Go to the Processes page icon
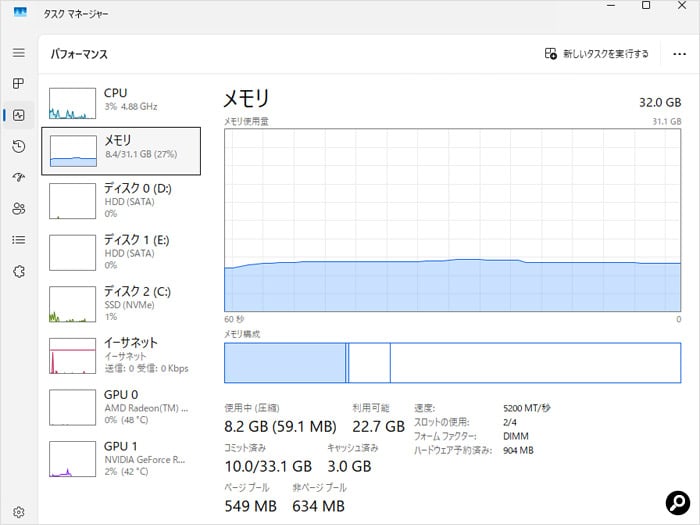This screenshot has width=700, height=525. [x=18, y=84]
